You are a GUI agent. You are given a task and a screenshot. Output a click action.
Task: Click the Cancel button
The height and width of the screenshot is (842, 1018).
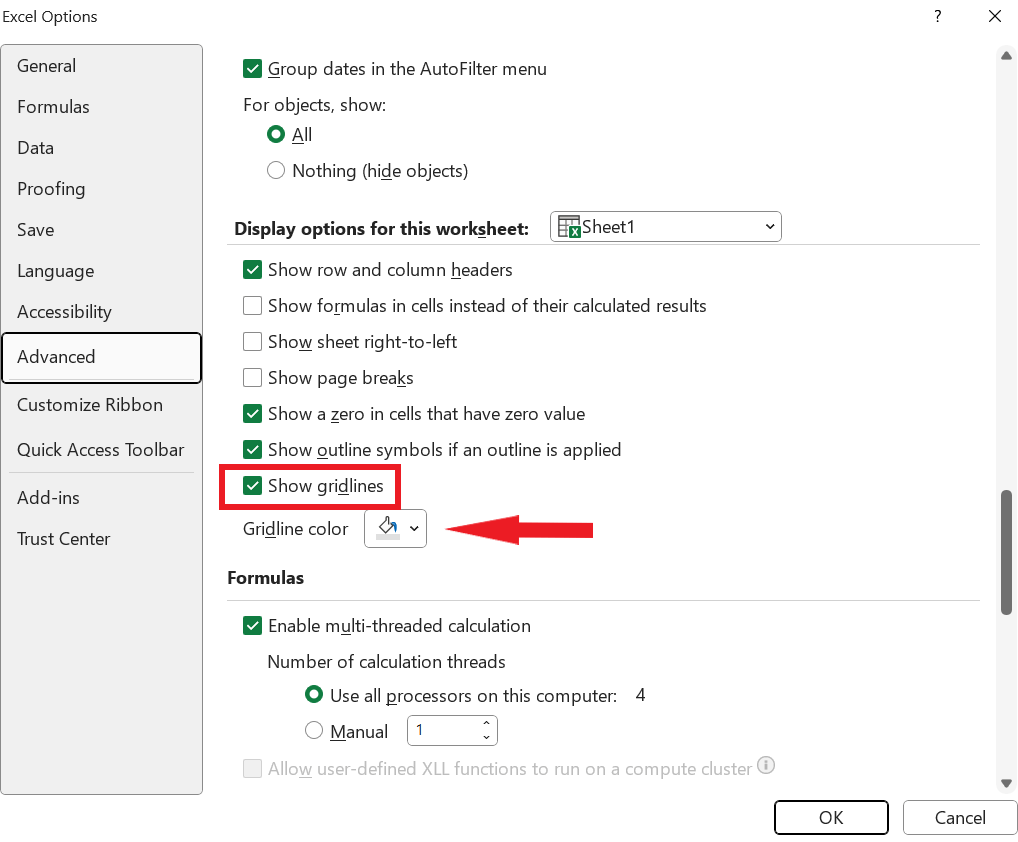(960, 818)
